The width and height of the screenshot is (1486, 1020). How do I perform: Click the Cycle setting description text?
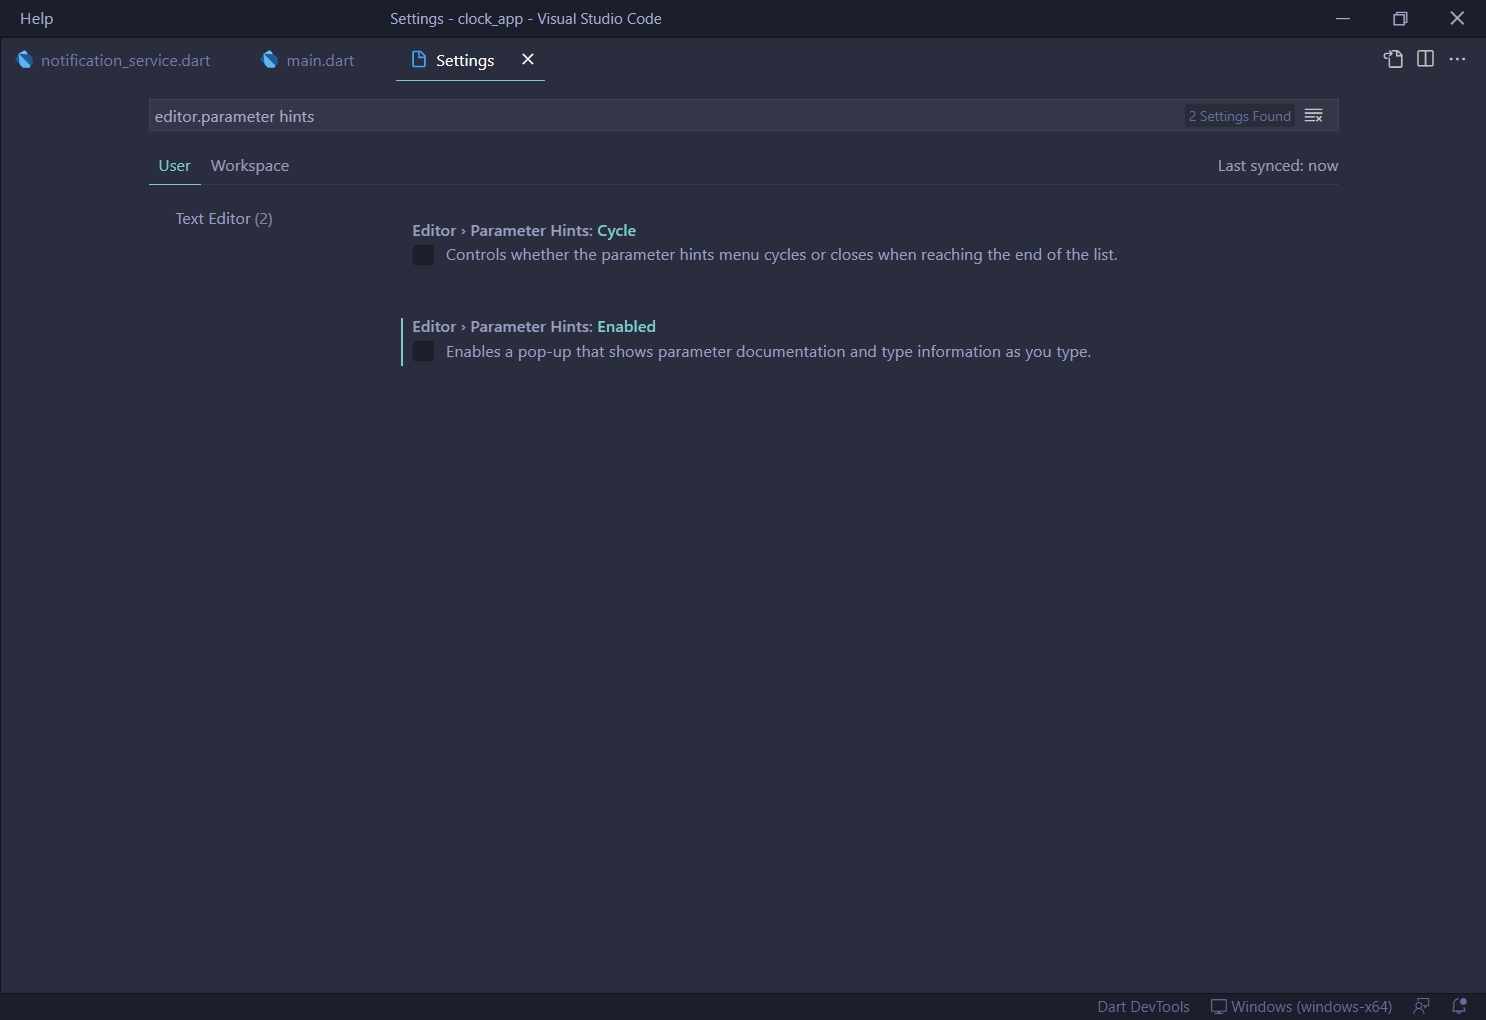click(781, 255)
